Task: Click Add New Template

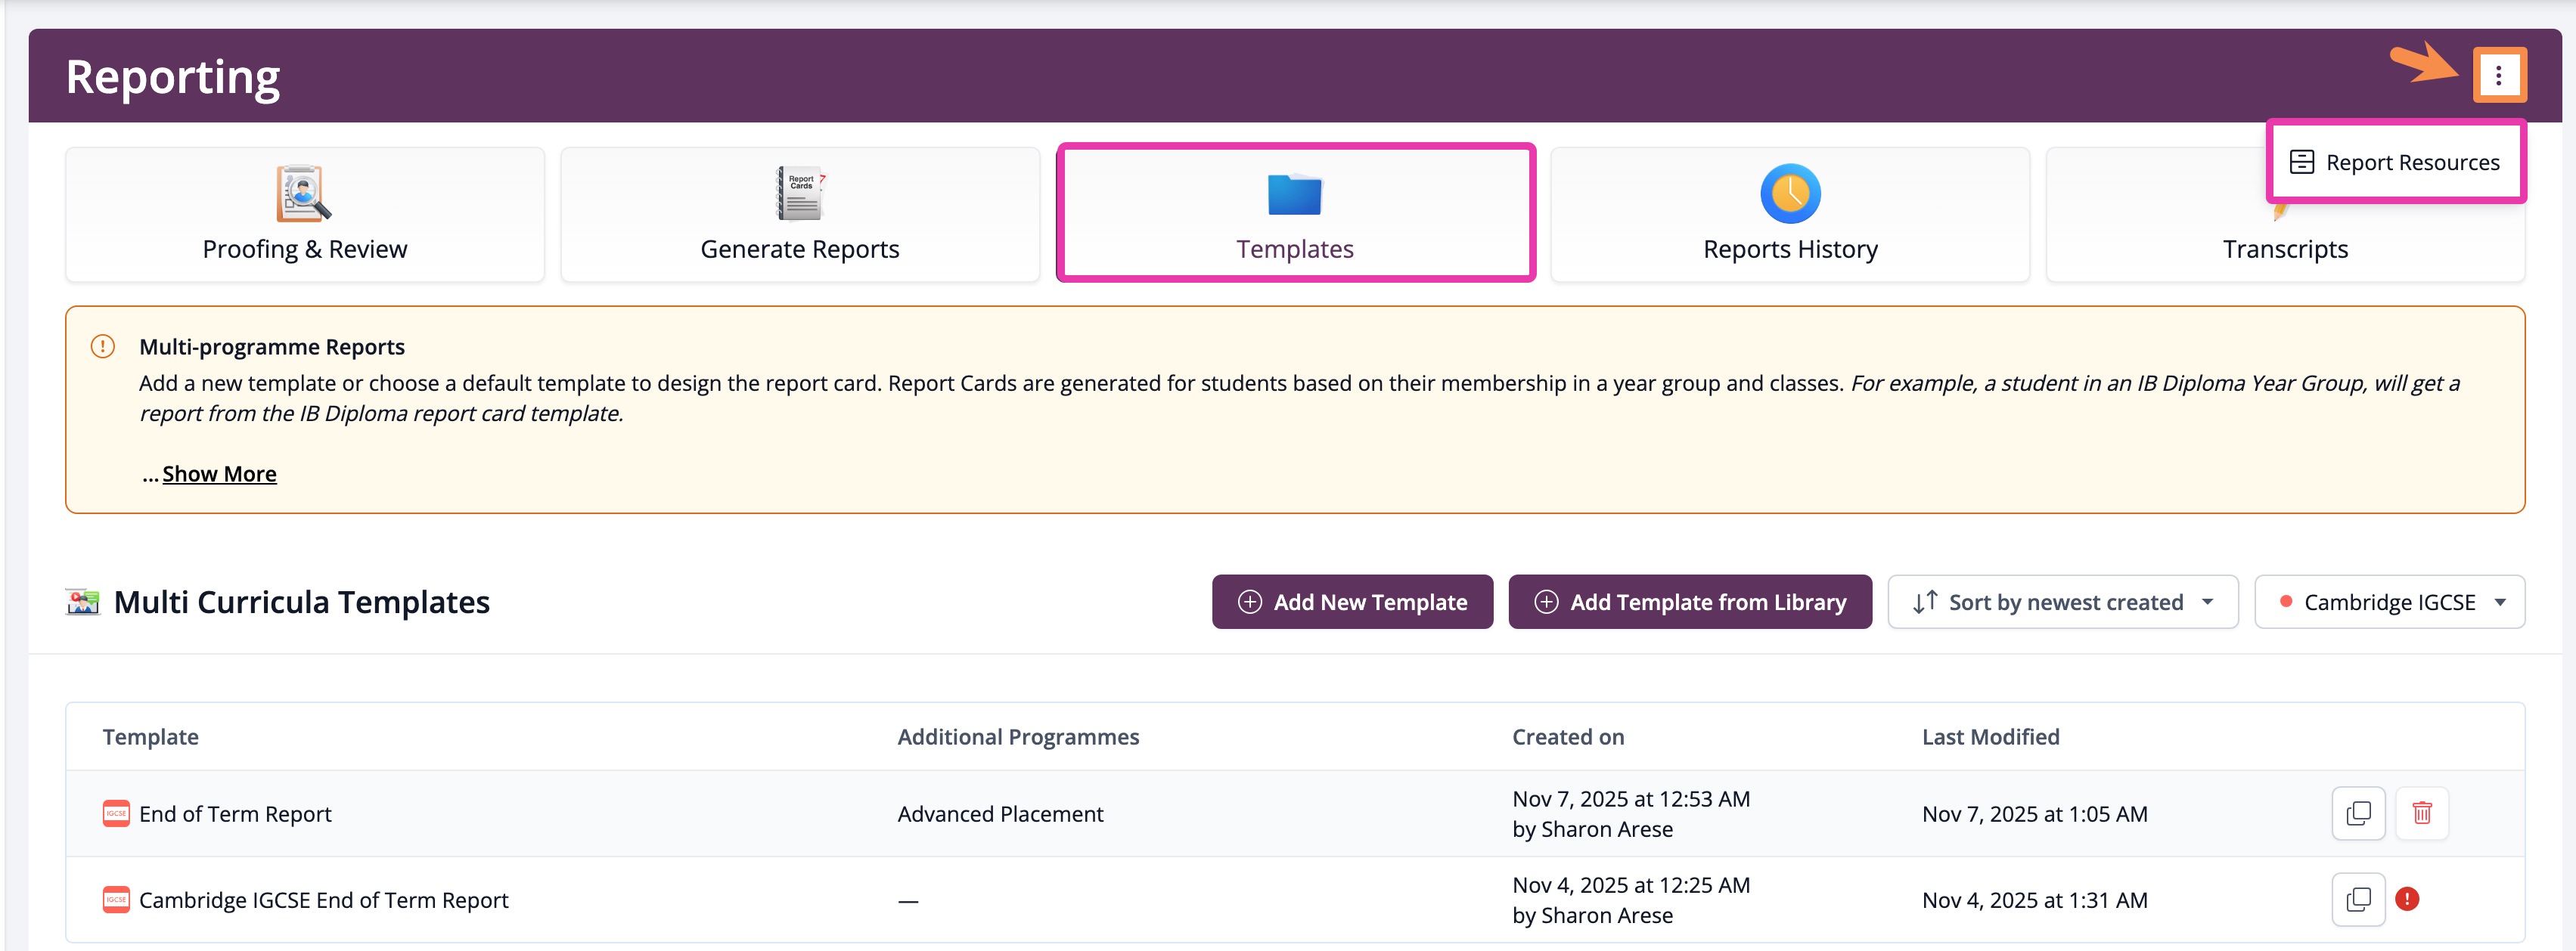Action: click(x=1352, y=601)
